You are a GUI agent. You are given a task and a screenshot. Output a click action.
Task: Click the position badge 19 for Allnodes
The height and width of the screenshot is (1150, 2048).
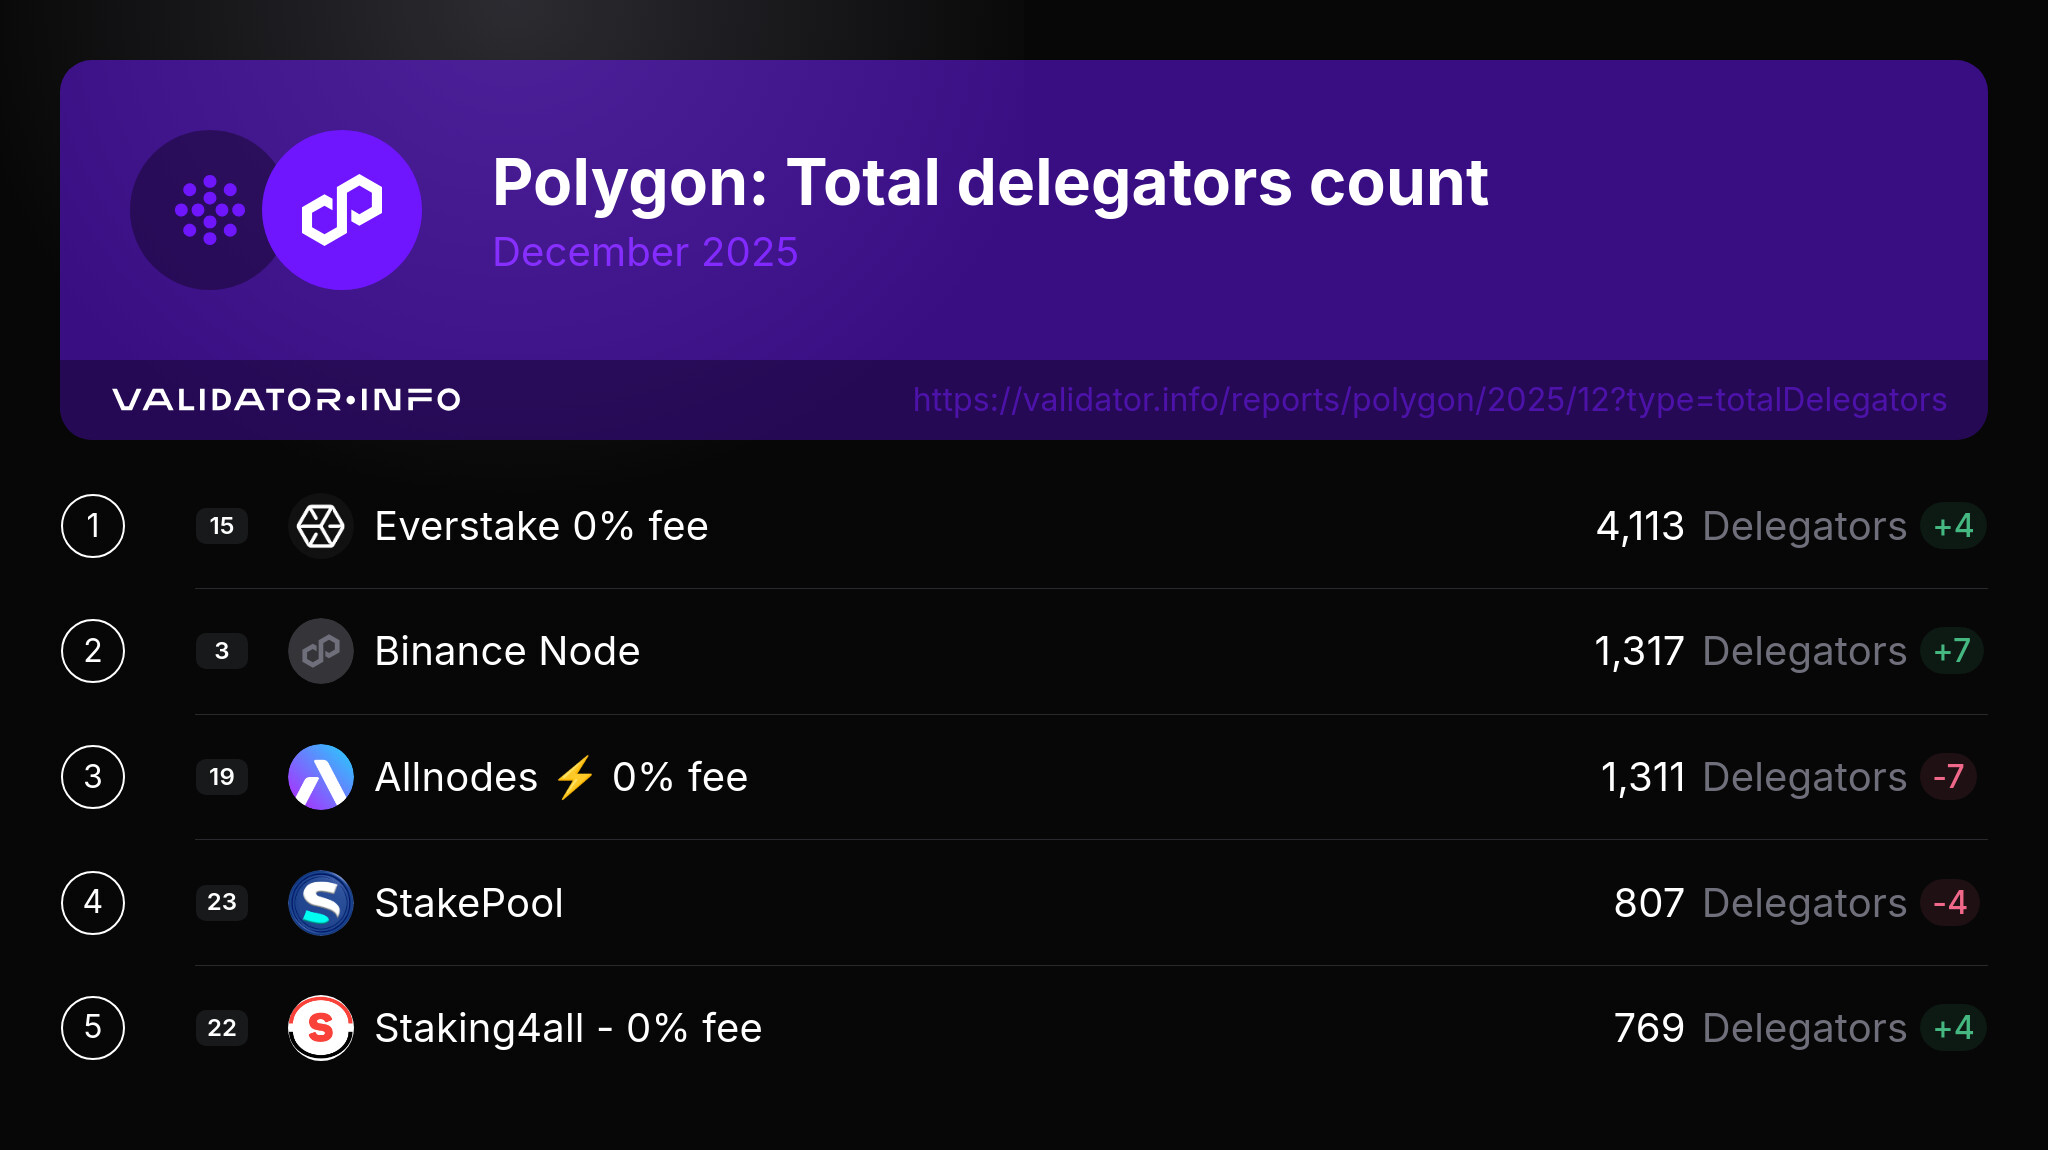click(x=222, y=777)
